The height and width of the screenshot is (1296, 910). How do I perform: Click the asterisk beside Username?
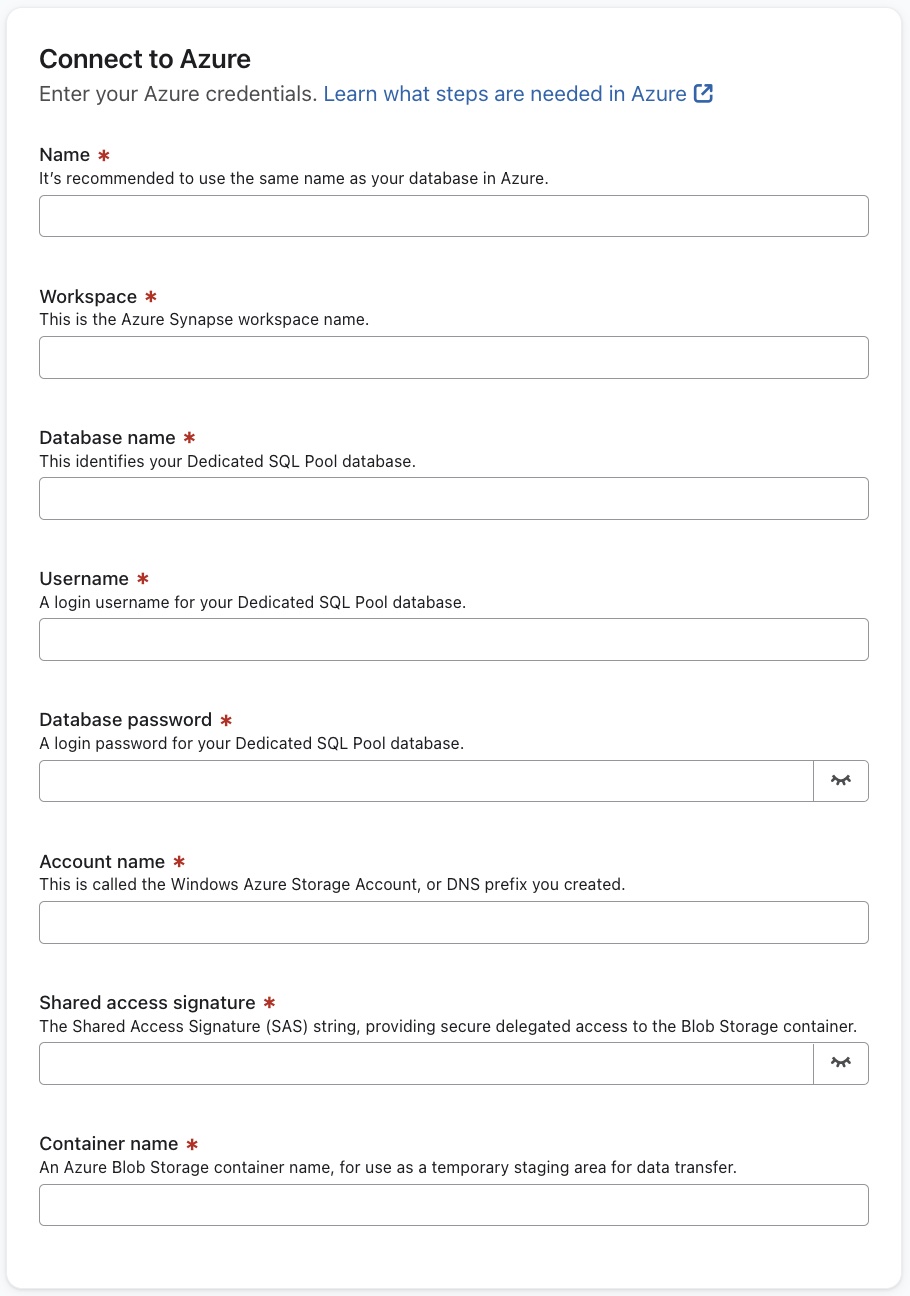coord(141,577)
